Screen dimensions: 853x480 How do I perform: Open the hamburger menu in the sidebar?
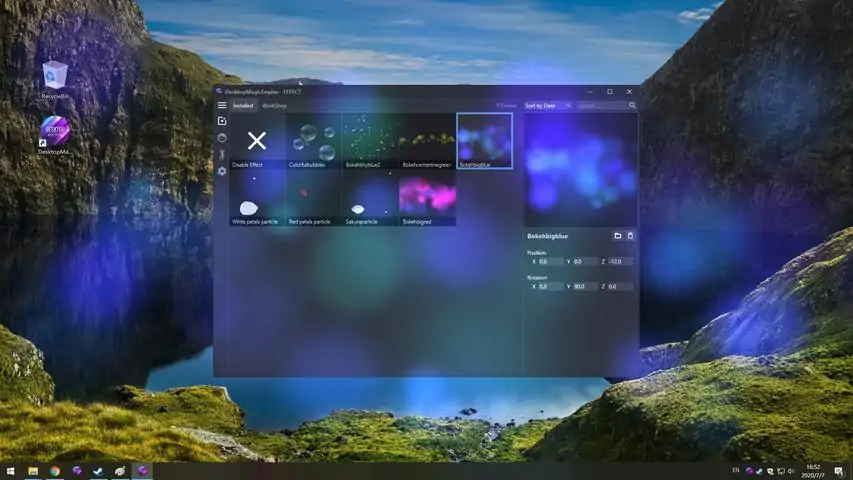pyautogui.click(x=222, y=105)
